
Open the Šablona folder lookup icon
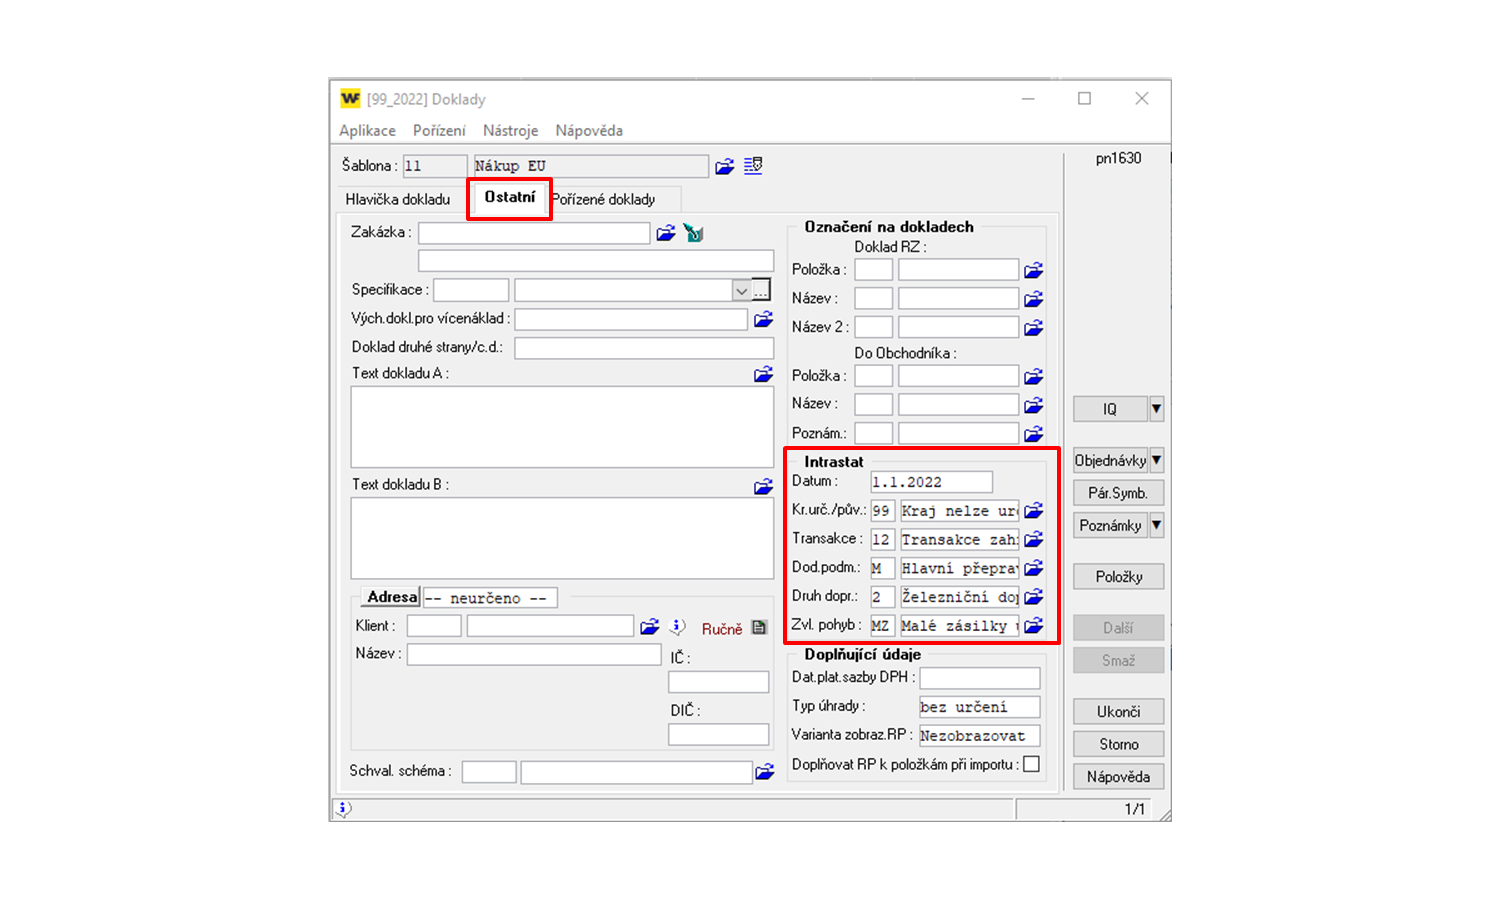coord(725,166)
